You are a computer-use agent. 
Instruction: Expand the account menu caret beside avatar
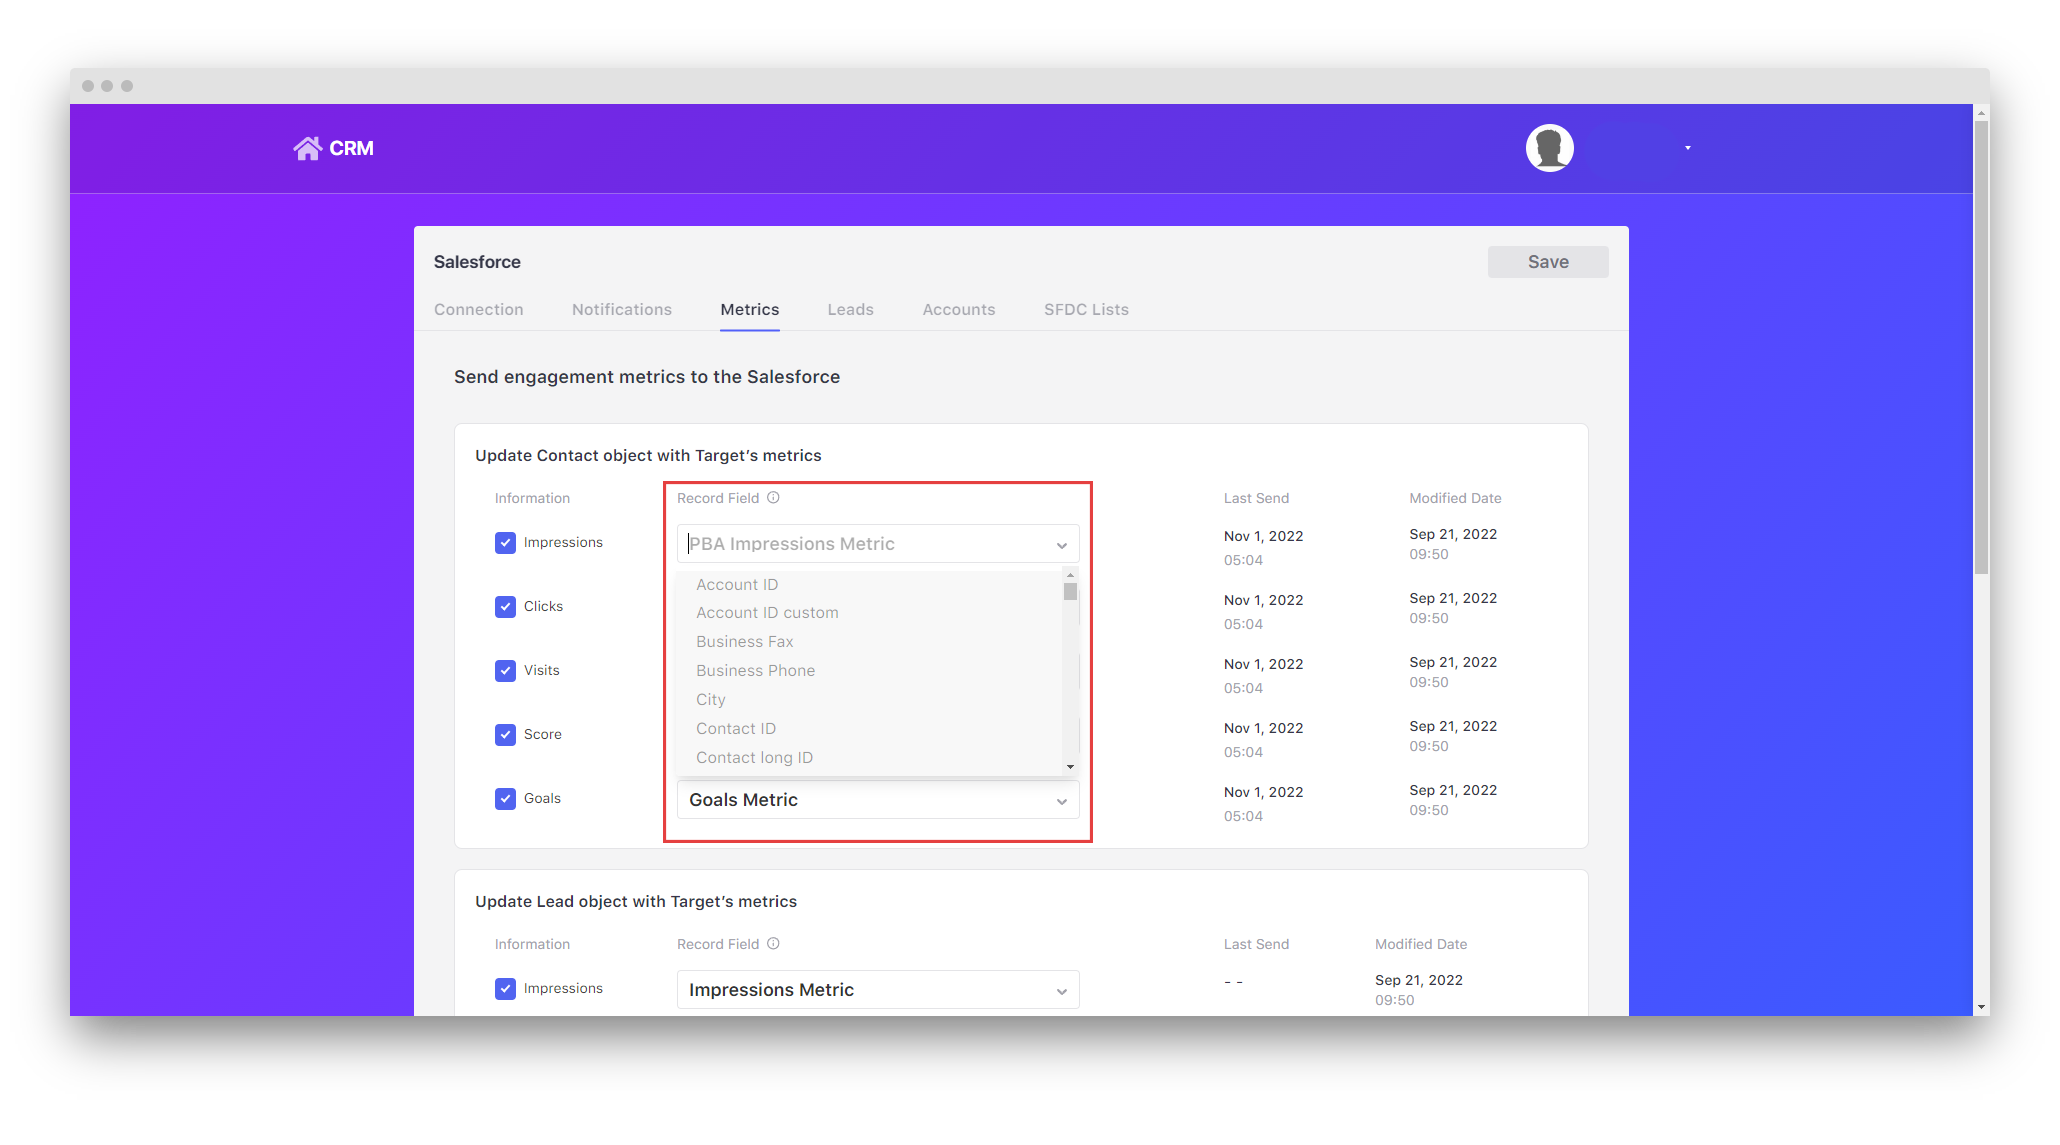click(1687, 148)
